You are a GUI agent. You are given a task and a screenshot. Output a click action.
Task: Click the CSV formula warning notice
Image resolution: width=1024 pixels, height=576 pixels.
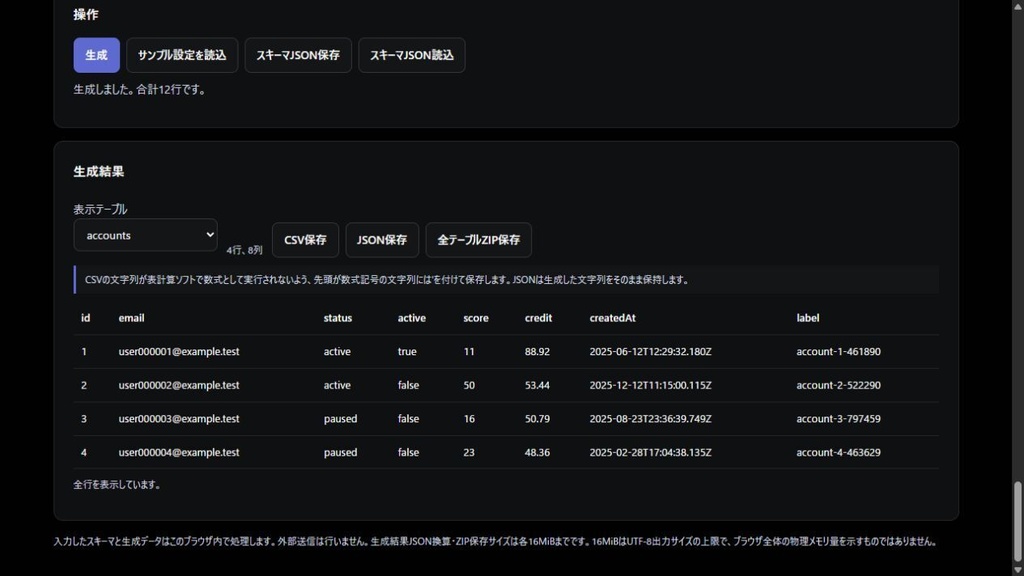(x=506, y=280)
